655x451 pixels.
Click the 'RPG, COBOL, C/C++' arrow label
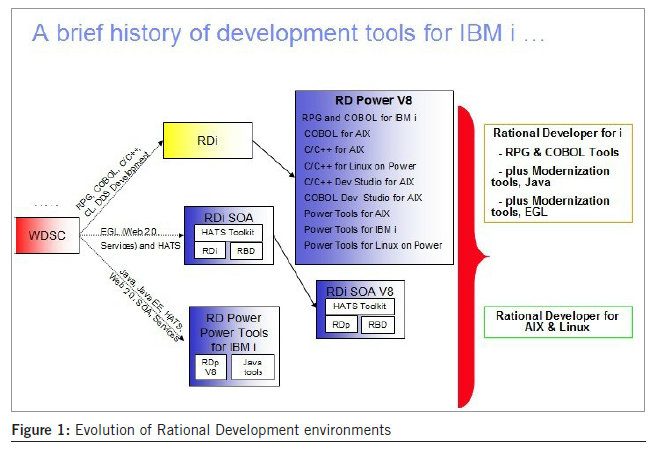tap(113, 182)
